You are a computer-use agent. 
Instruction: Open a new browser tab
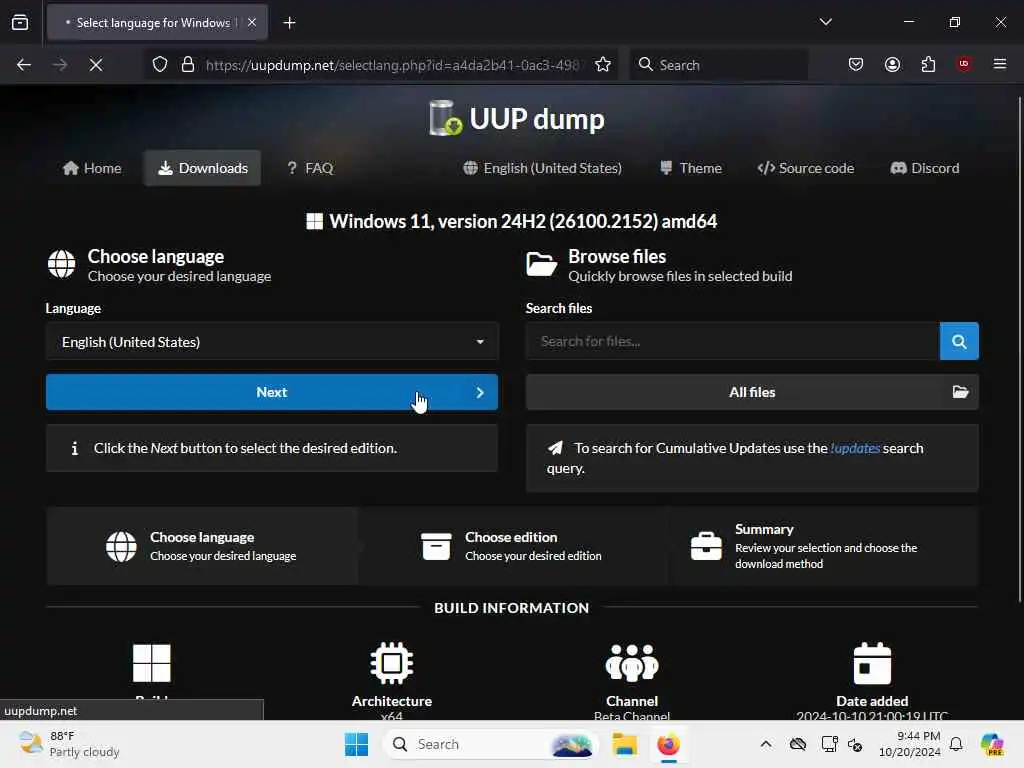tap(289, 23)
